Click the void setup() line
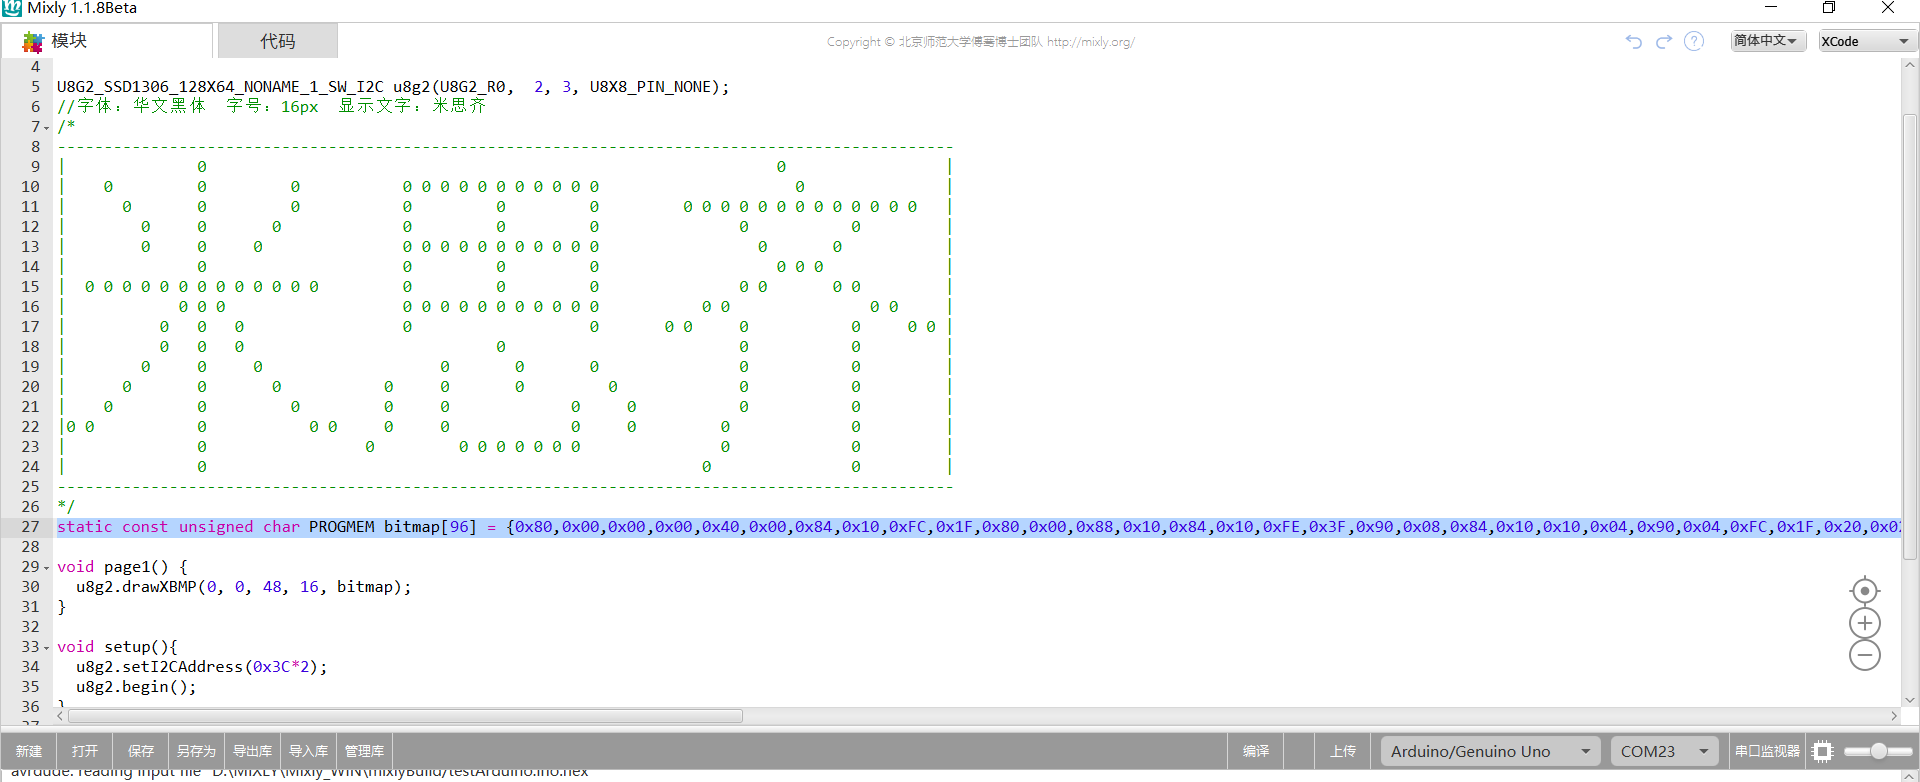This screenshot has height=782, width=1920. coord(117,647)
